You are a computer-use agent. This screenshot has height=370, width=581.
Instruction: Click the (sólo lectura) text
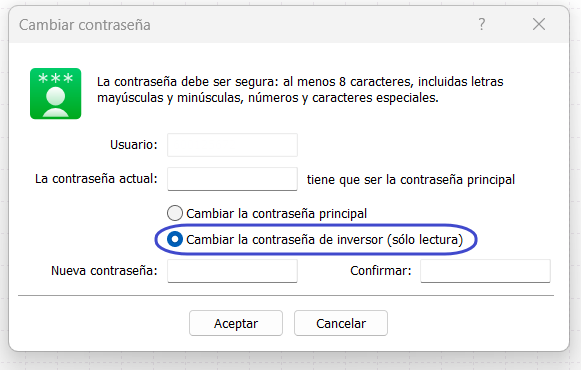[x=425, y=240]
